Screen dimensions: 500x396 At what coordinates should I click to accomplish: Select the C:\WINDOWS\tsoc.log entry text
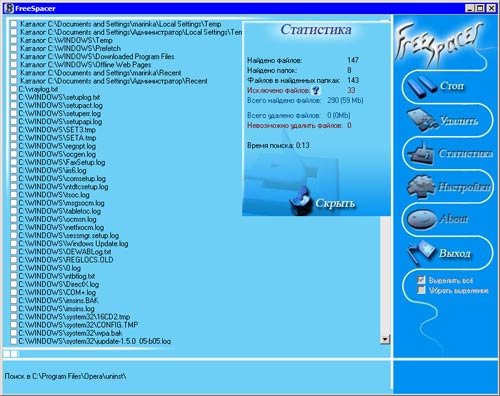coord(54,195)
